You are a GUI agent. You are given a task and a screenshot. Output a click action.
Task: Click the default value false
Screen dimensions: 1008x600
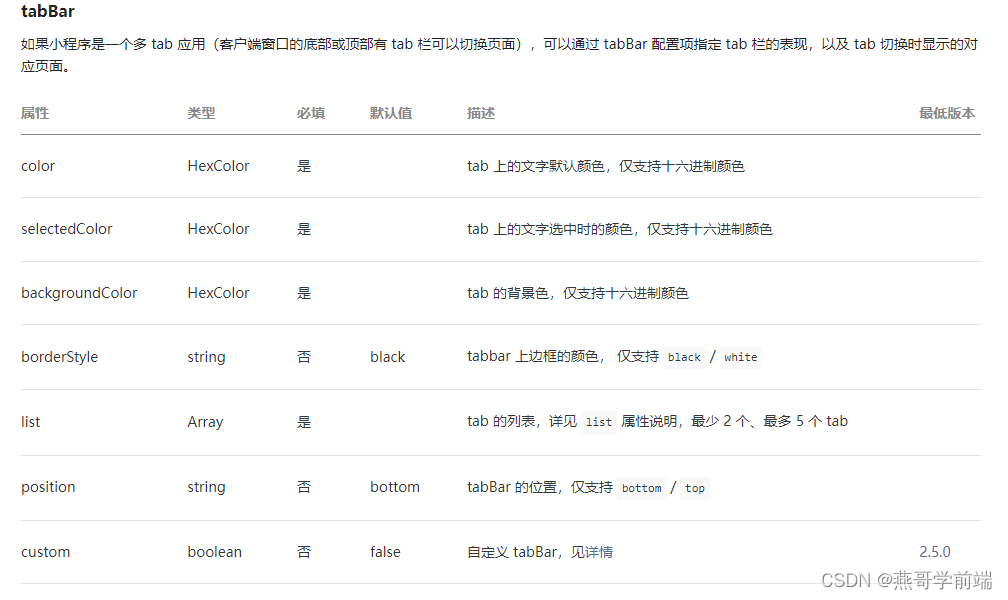pyautogui.click(x=385, y=552)
